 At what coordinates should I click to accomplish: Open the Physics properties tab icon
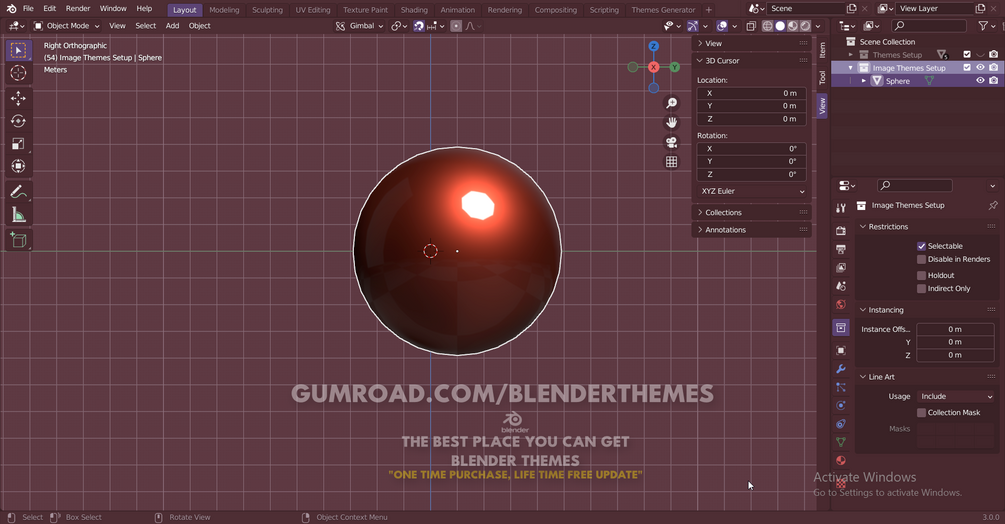(841, 405)
